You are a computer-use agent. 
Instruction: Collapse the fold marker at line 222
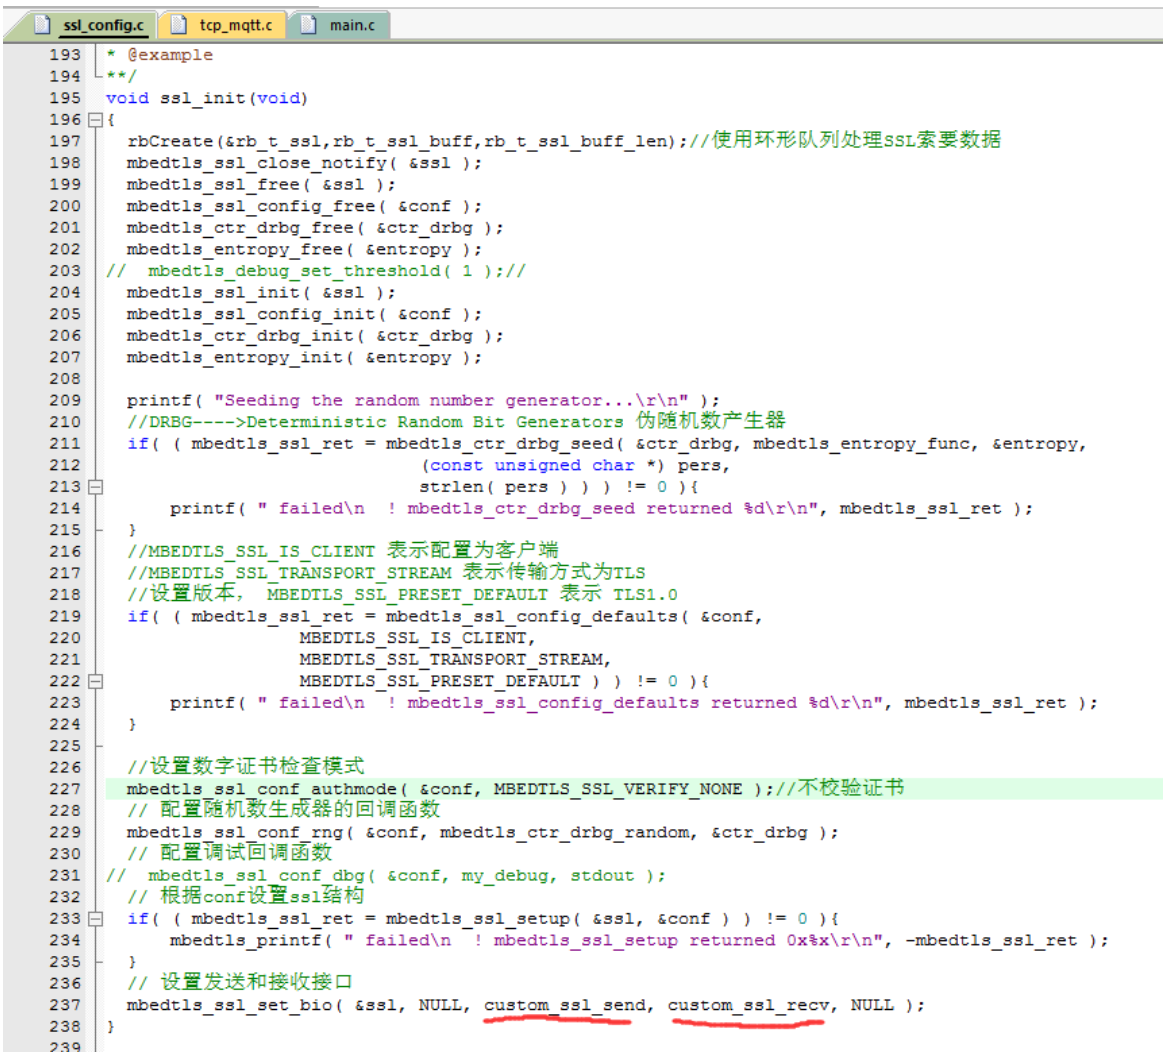point(96,681)
